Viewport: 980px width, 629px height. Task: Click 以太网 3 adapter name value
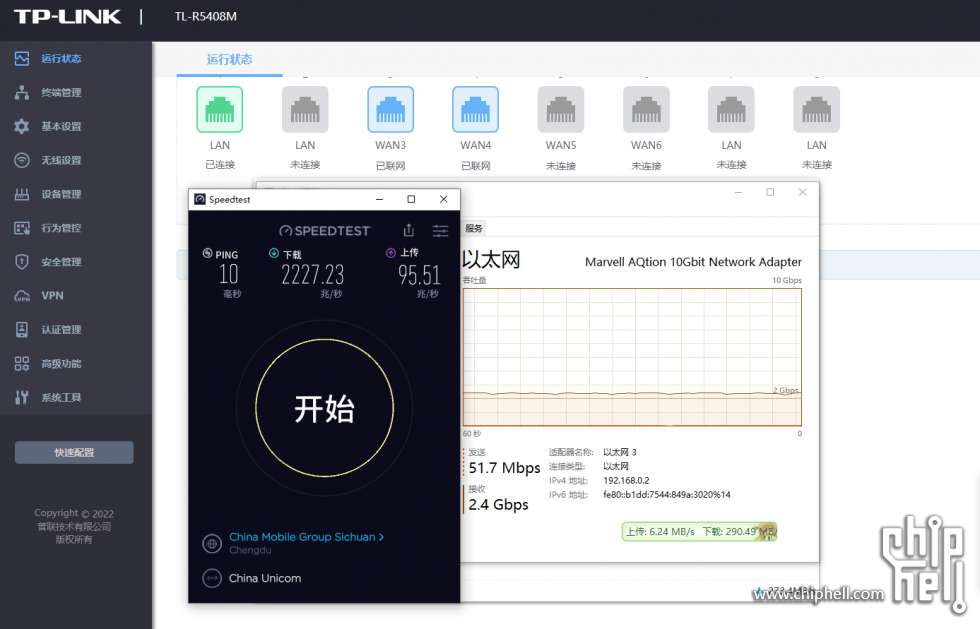619,452
